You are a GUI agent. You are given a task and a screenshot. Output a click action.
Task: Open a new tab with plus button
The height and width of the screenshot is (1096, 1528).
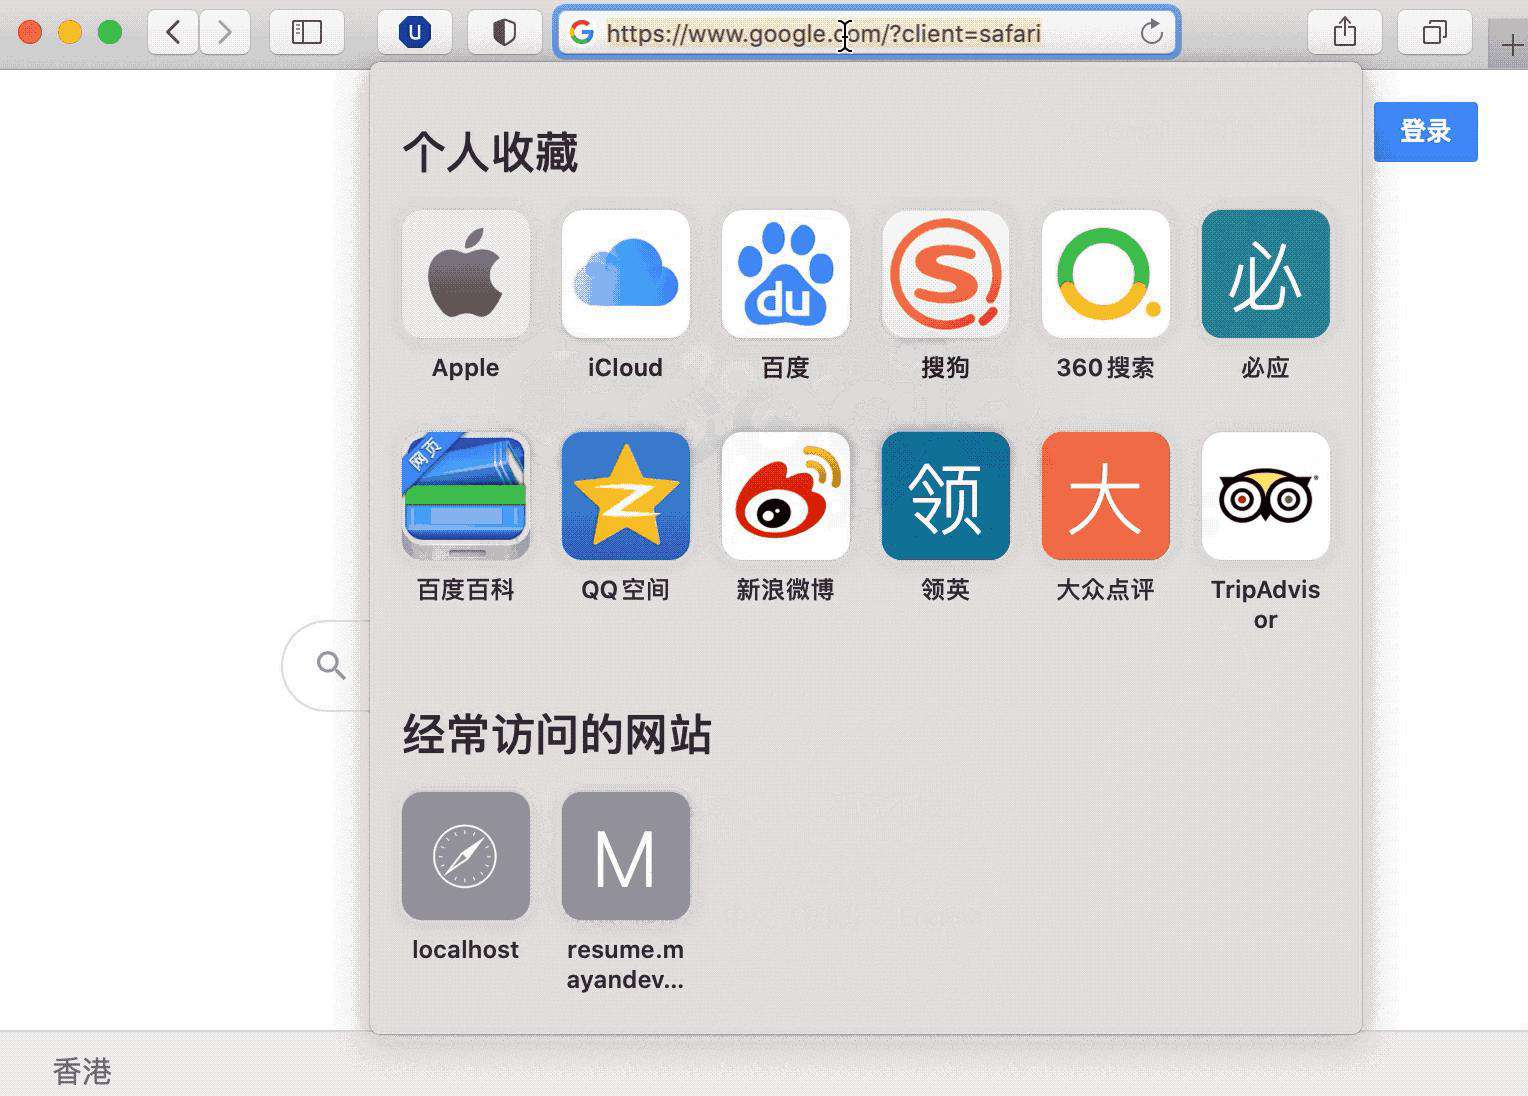(x=1511, y=45)
